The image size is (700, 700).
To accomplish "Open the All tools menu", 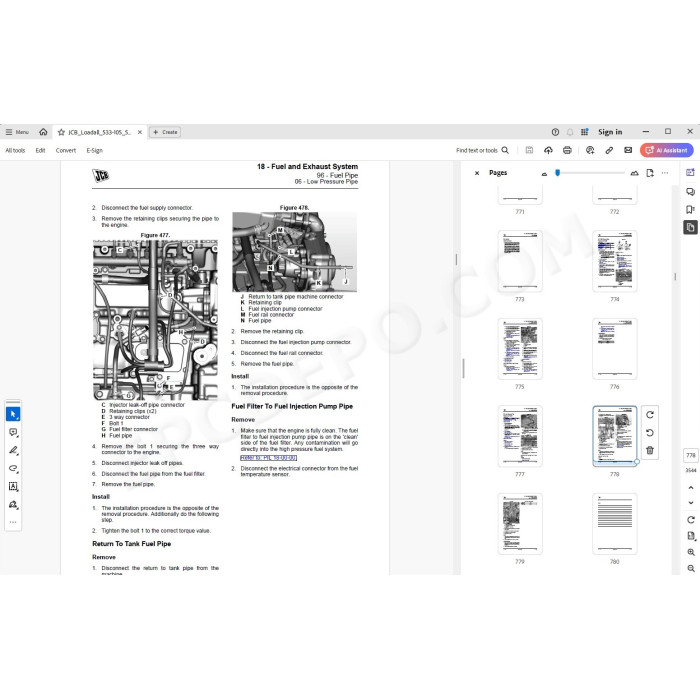I will (x=15, y=150).
